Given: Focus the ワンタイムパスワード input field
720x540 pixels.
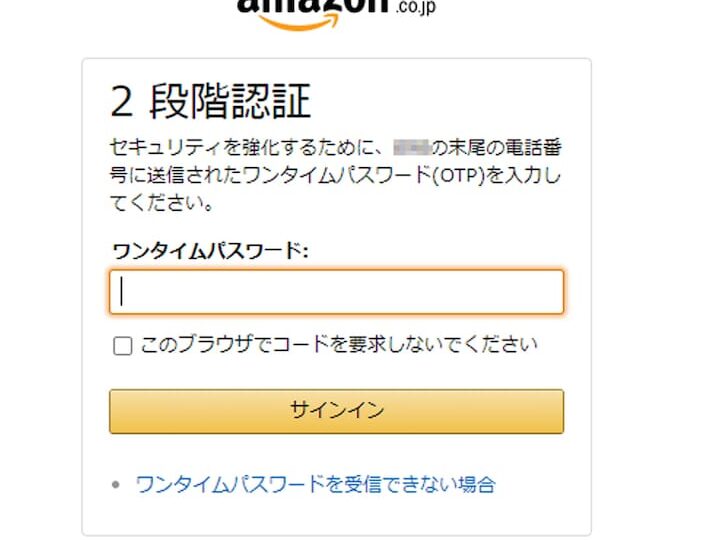Looking at the screenshot, I should click(336, 292).
